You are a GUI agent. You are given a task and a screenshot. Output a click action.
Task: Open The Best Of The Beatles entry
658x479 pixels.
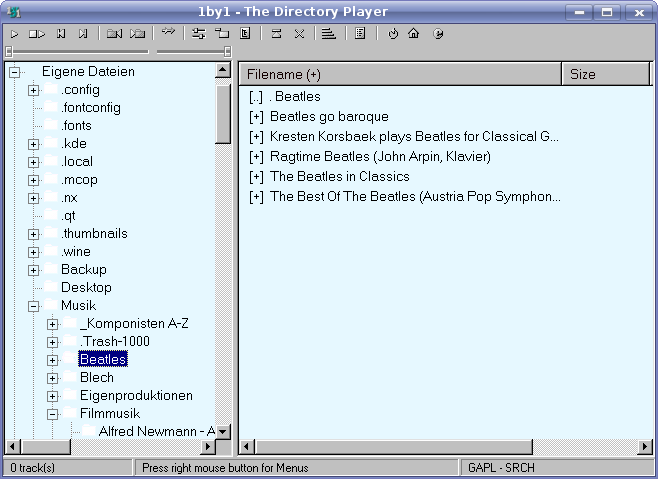[x=405, y=196]
